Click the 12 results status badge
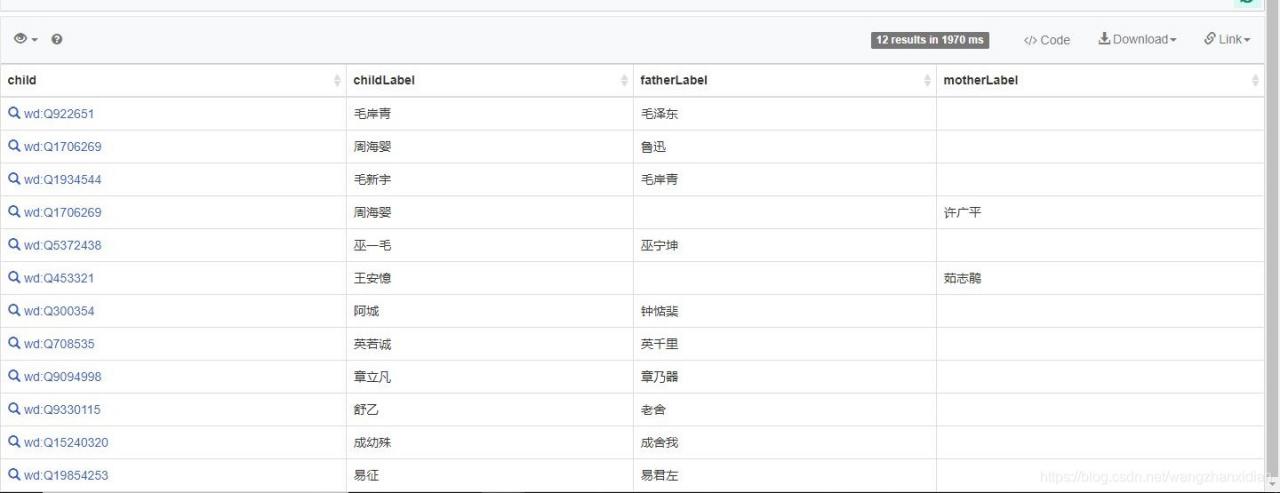The image size is (1280, 493). point(930,40)
